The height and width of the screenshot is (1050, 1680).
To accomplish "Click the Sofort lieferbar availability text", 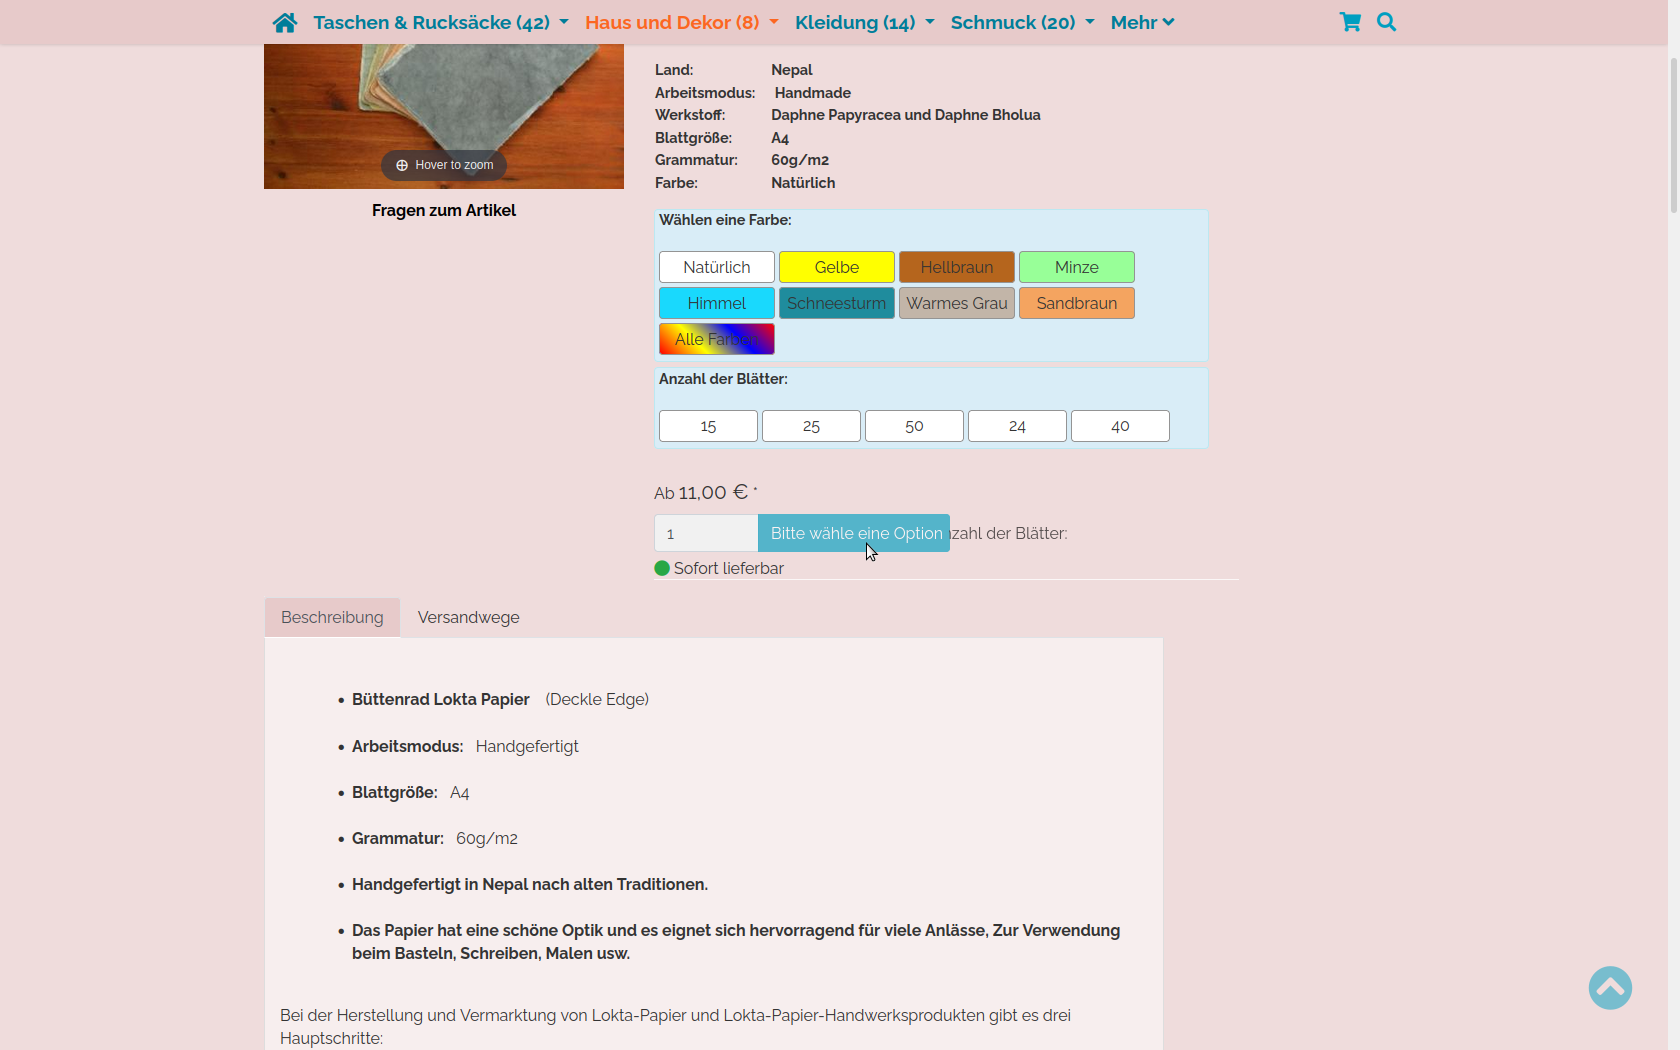I will pos(728,568).
